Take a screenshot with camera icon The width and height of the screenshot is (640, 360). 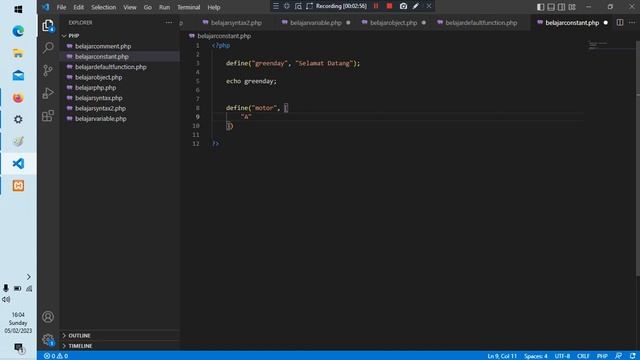coord(403,6)
